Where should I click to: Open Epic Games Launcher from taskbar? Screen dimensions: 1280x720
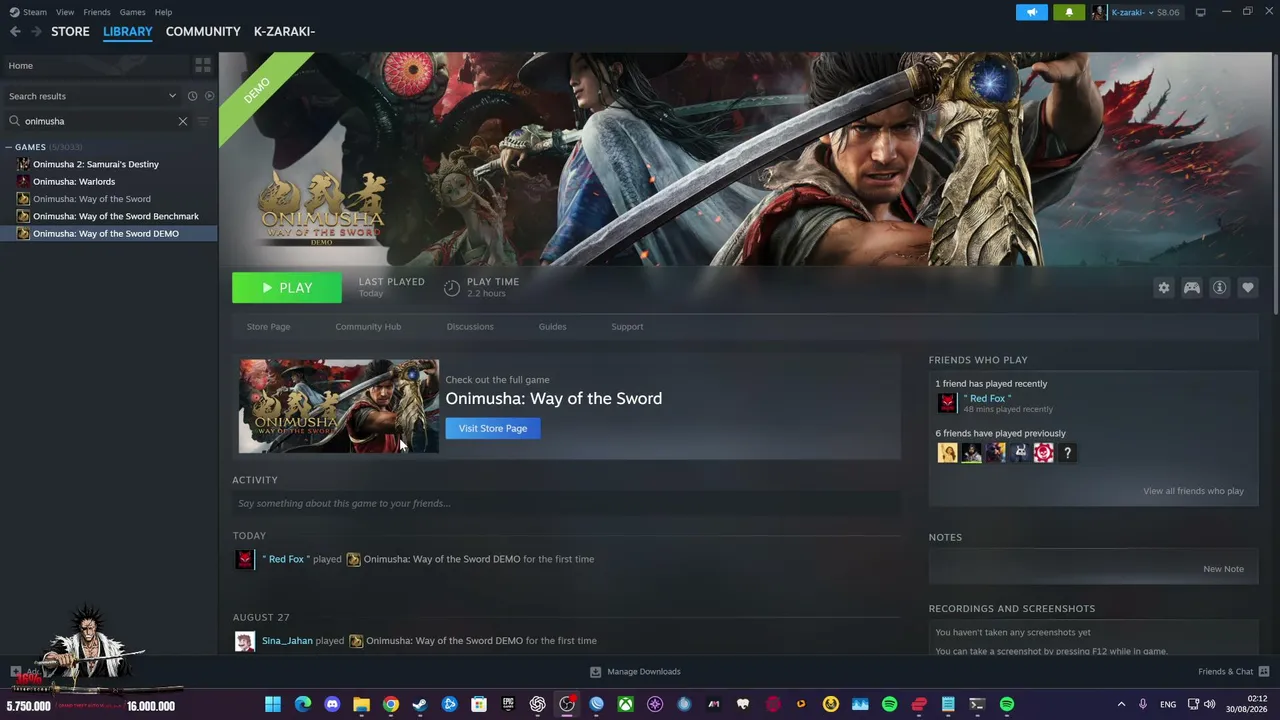(508, 704)
